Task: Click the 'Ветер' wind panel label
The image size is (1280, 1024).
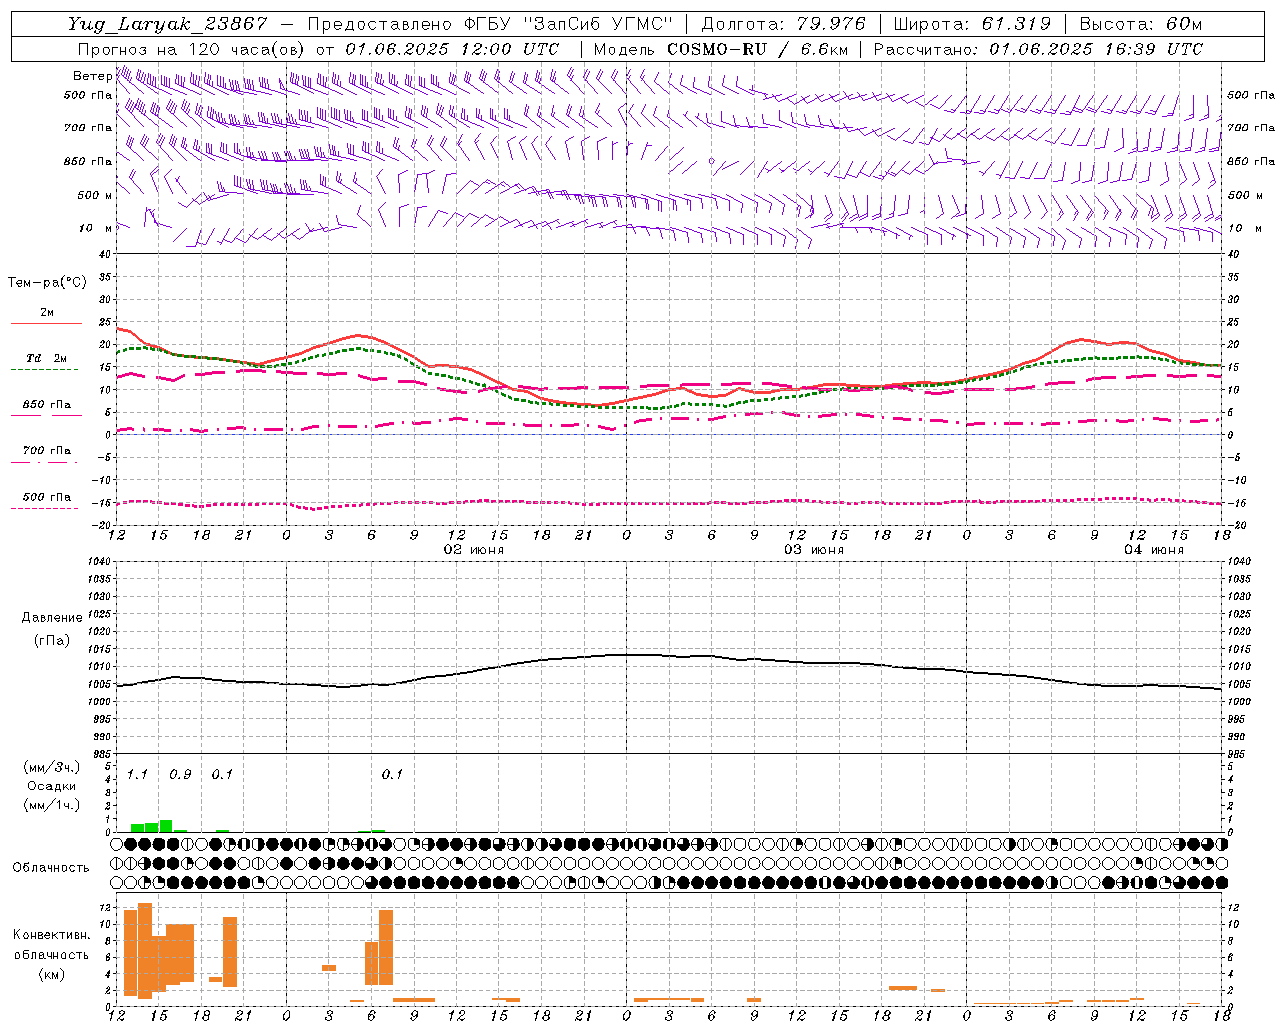Action: point(93,76)
